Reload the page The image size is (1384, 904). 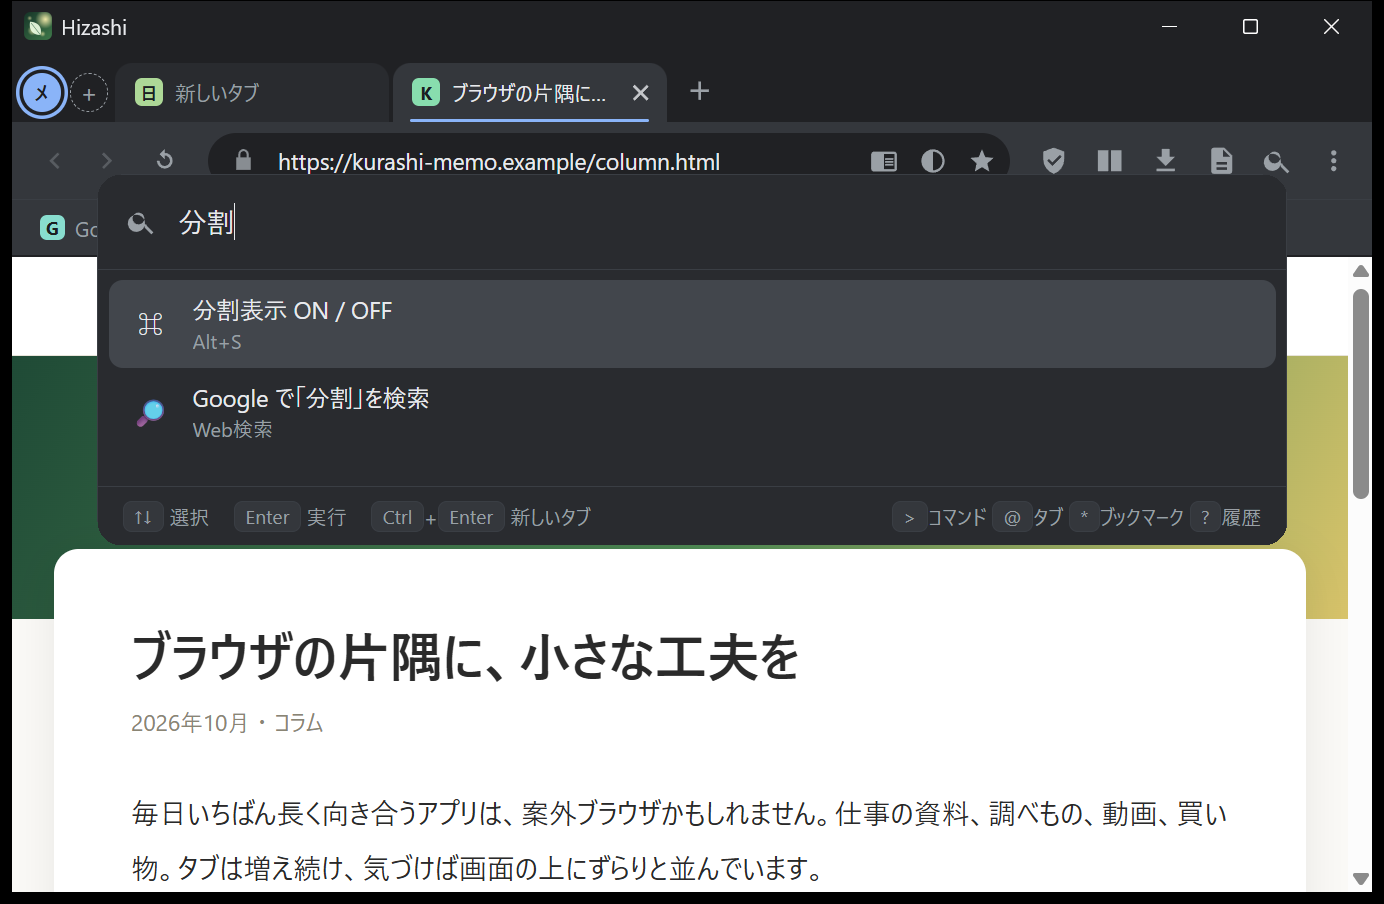click(165, 160)
